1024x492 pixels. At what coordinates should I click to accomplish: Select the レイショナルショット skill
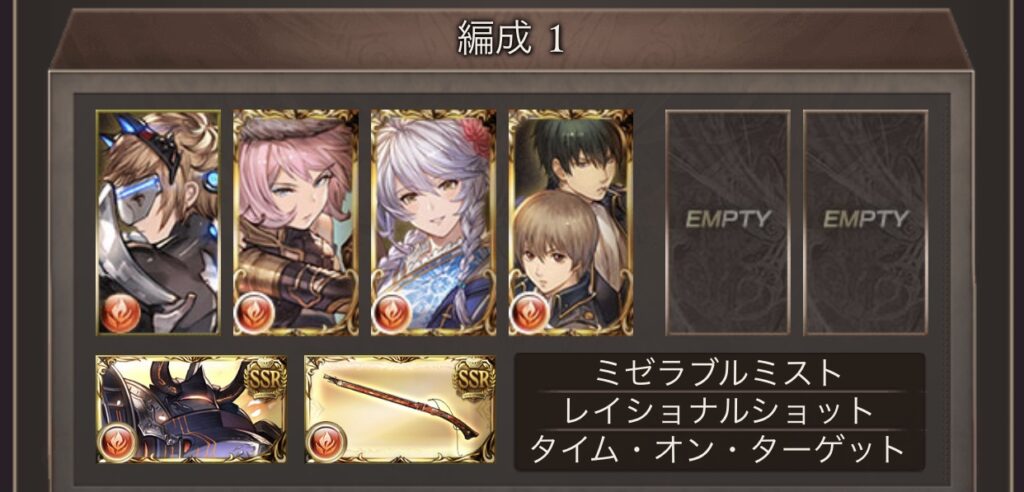pos(719,411)
